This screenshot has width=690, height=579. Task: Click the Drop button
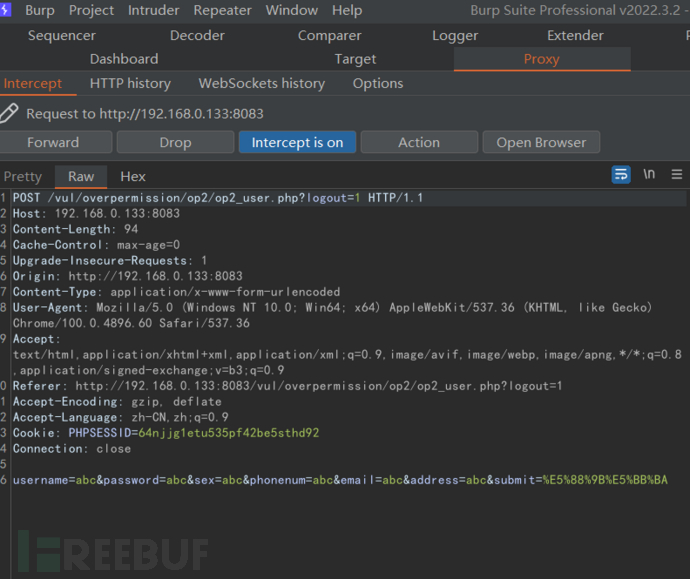[x=176, y=142]
